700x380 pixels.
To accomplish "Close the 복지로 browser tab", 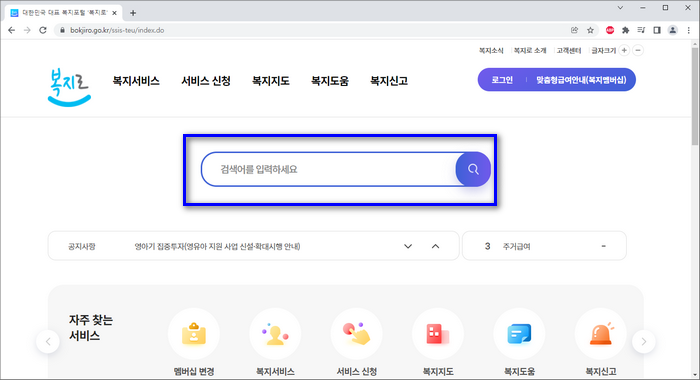I will point(114,13).
